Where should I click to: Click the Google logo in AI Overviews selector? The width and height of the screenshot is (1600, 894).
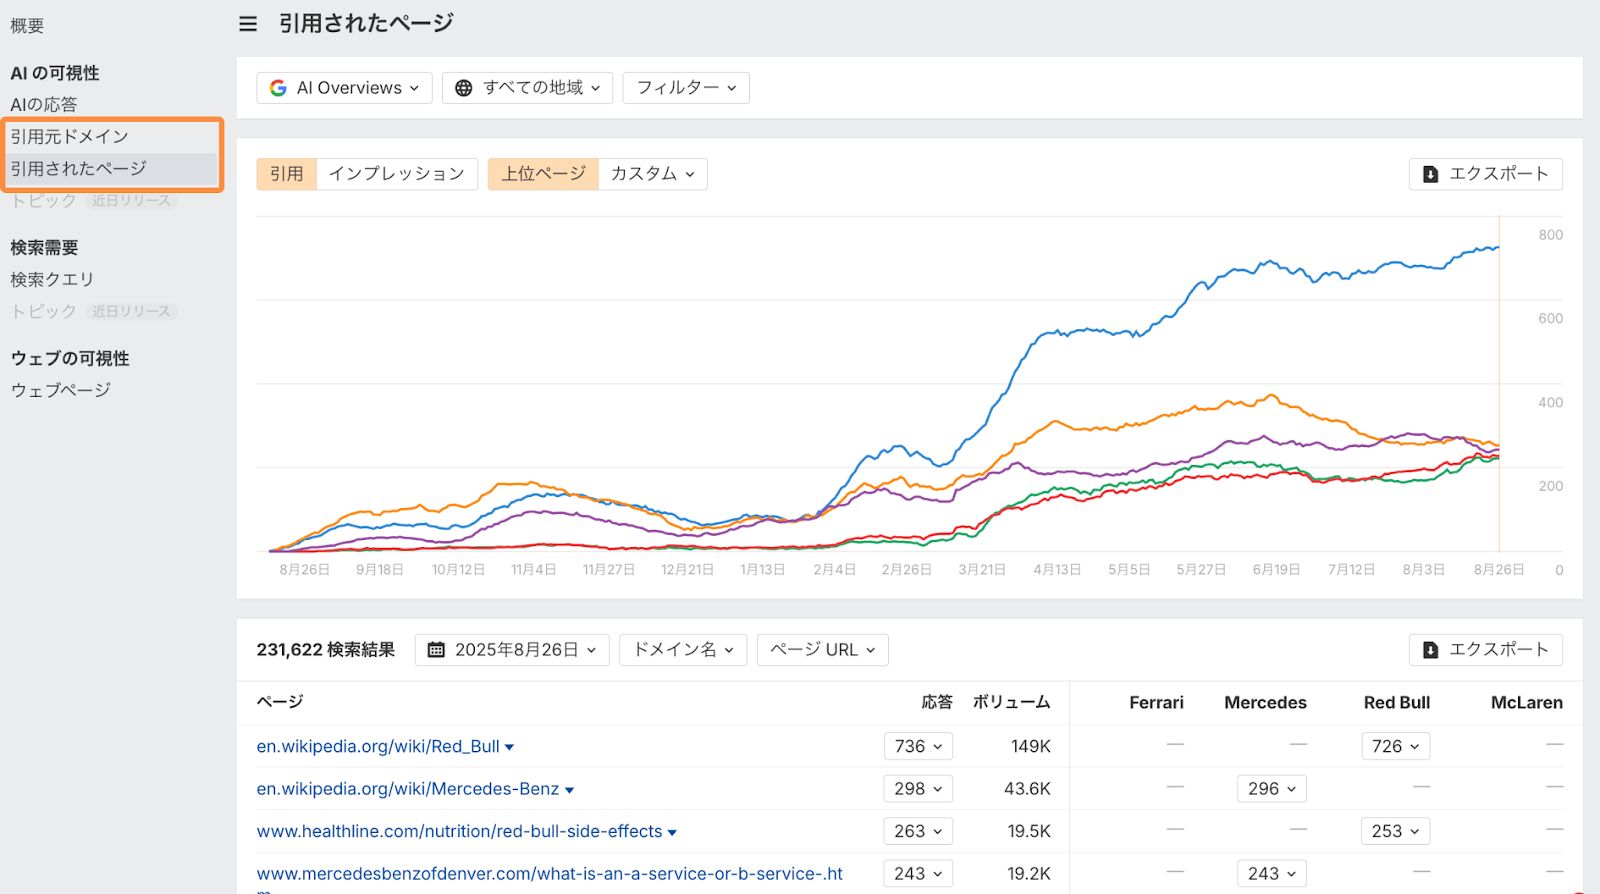click(x=278, y=88)
